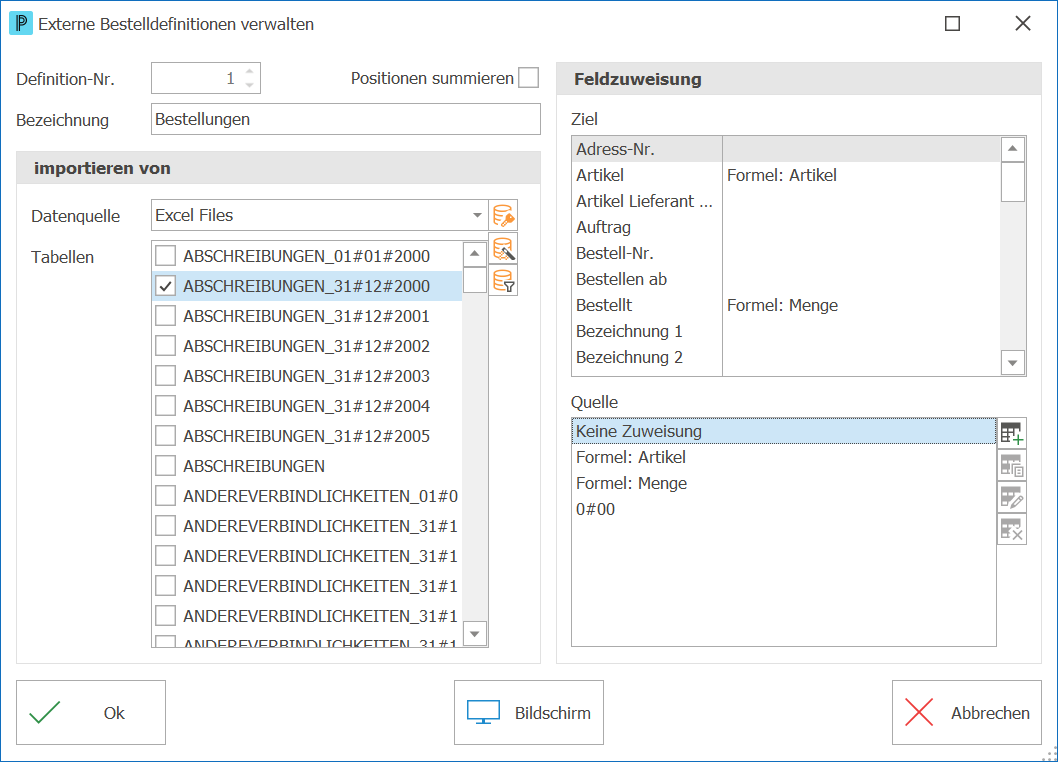This screenshot has height=762, width=1058.
Task: Uncheck the ABSCHREIBUNGEN_31#12#2000 table
Action: tap(165, 286)
